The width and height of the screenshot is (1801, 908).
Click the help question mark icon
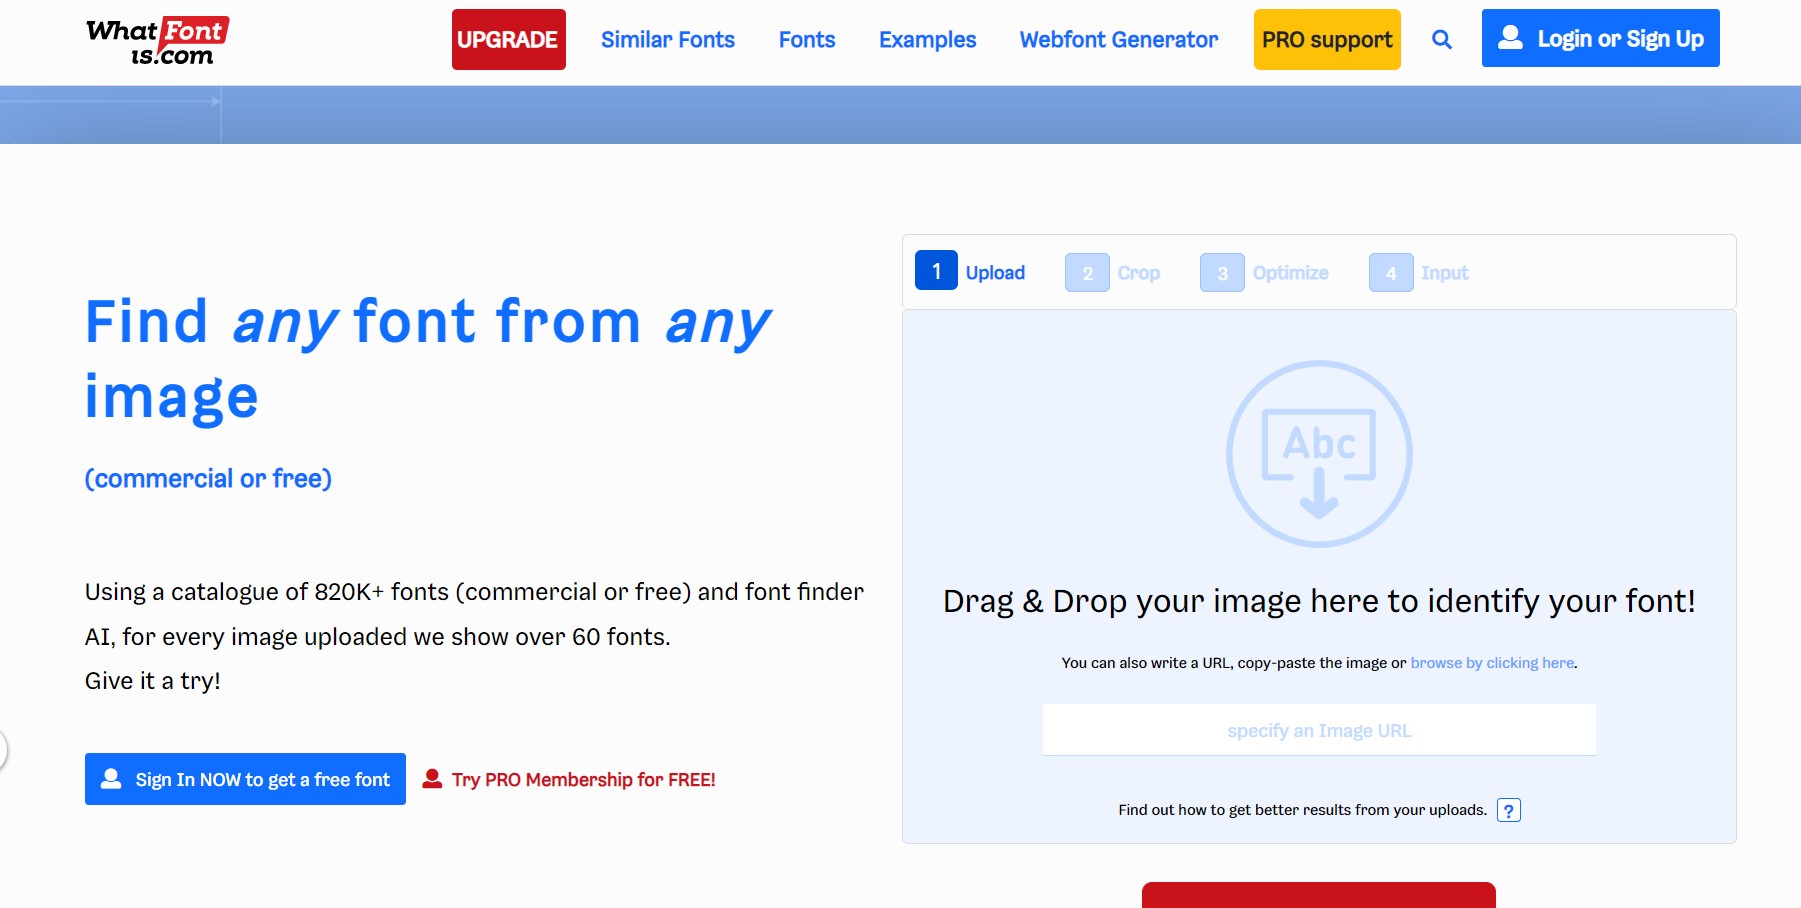1509,810
